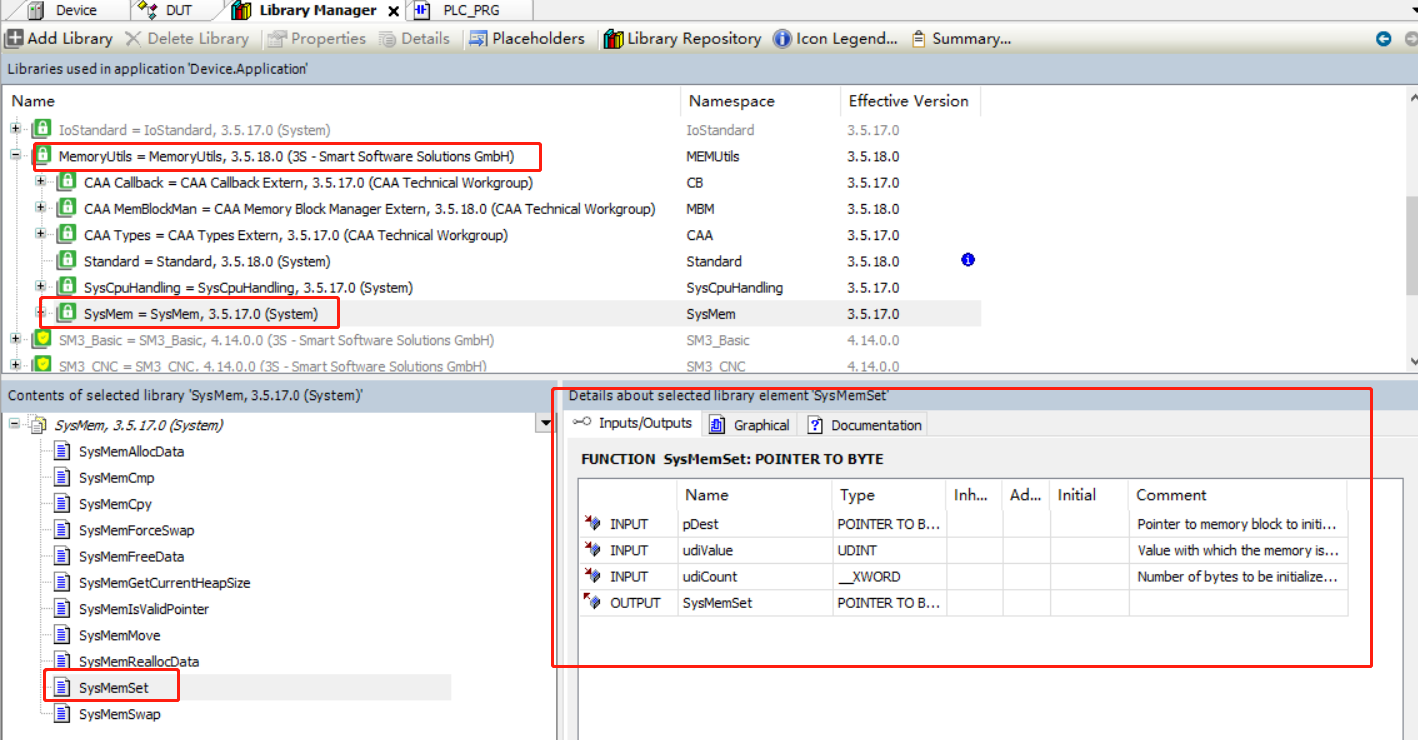Switch to the Device tab
Image resolution: width=1418 pixels, height=740 pixels.
65,10
